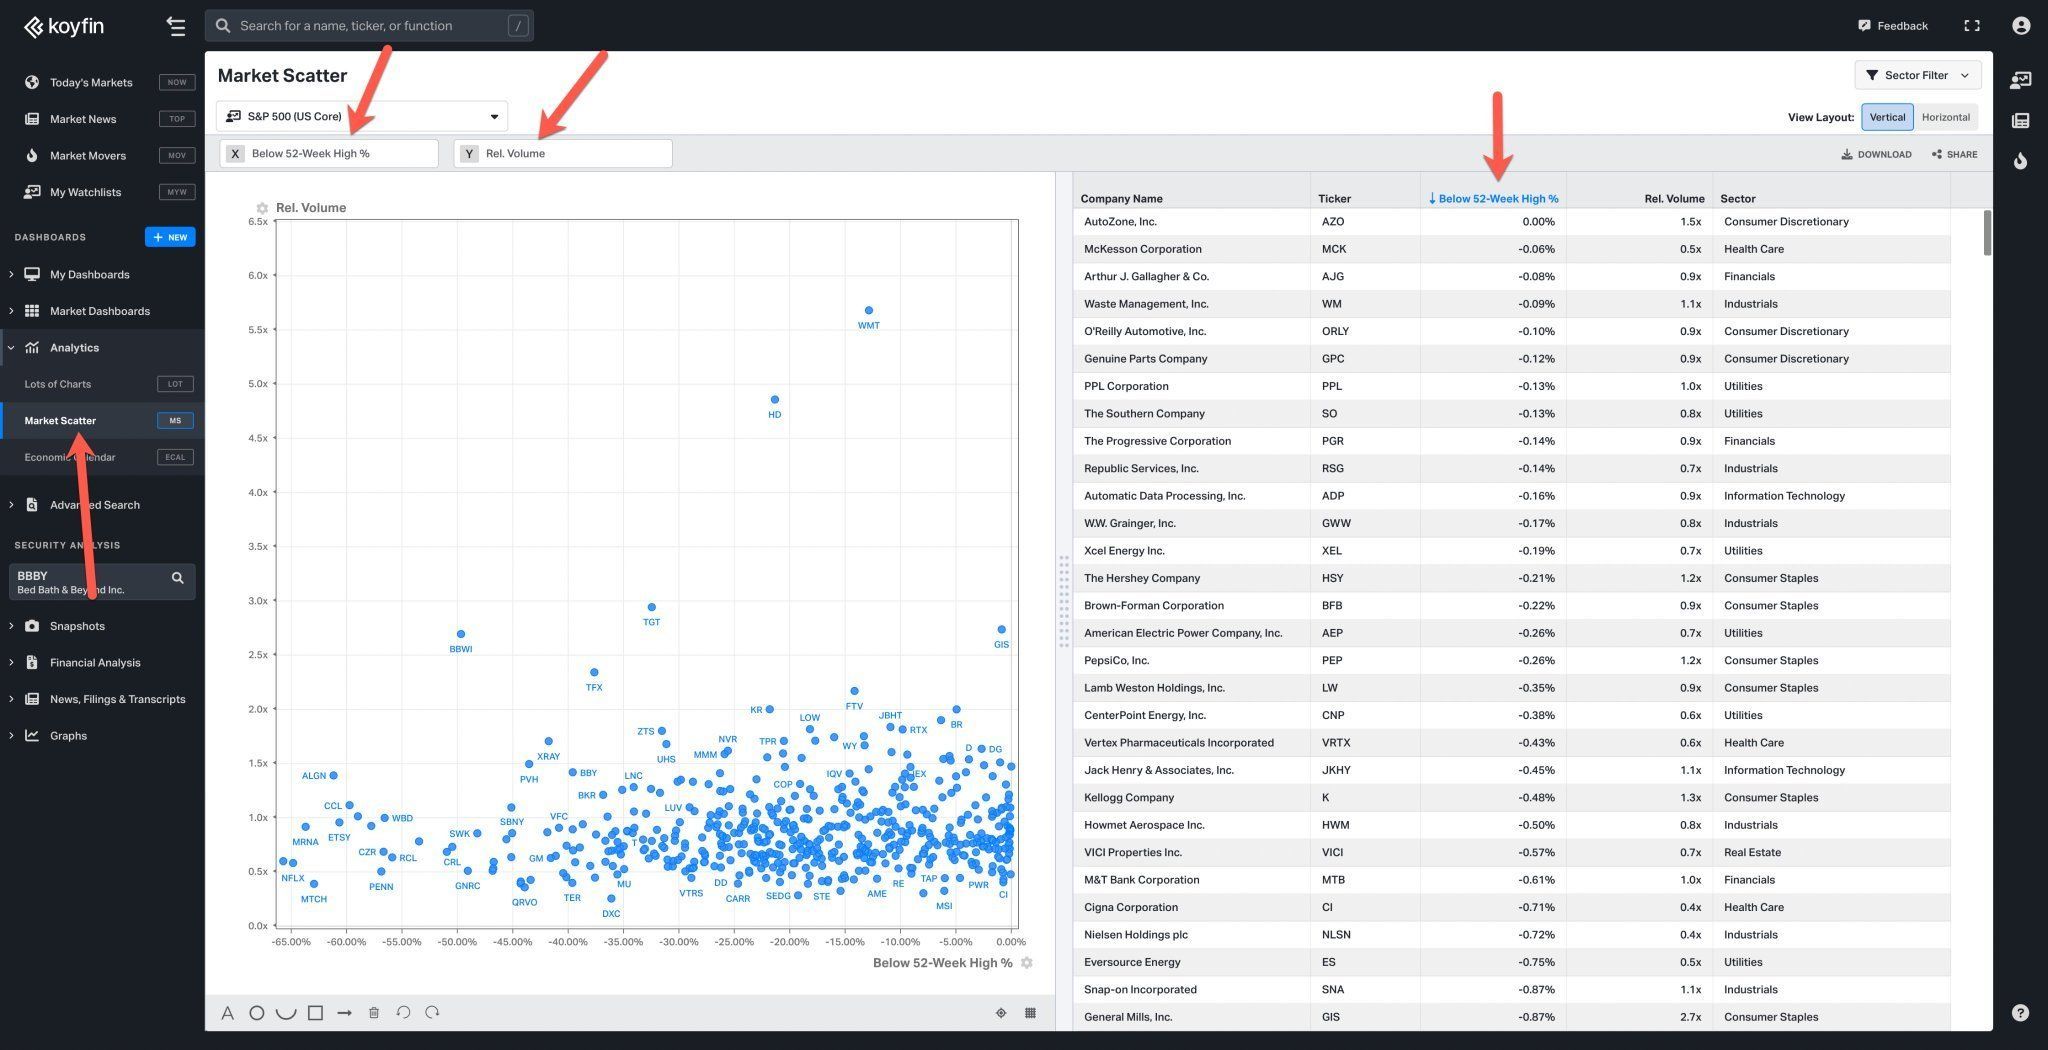Undo the last chart action
Image resolution: width=2048 pixels, height=1050 pixels.
(x=403, y=1013)
